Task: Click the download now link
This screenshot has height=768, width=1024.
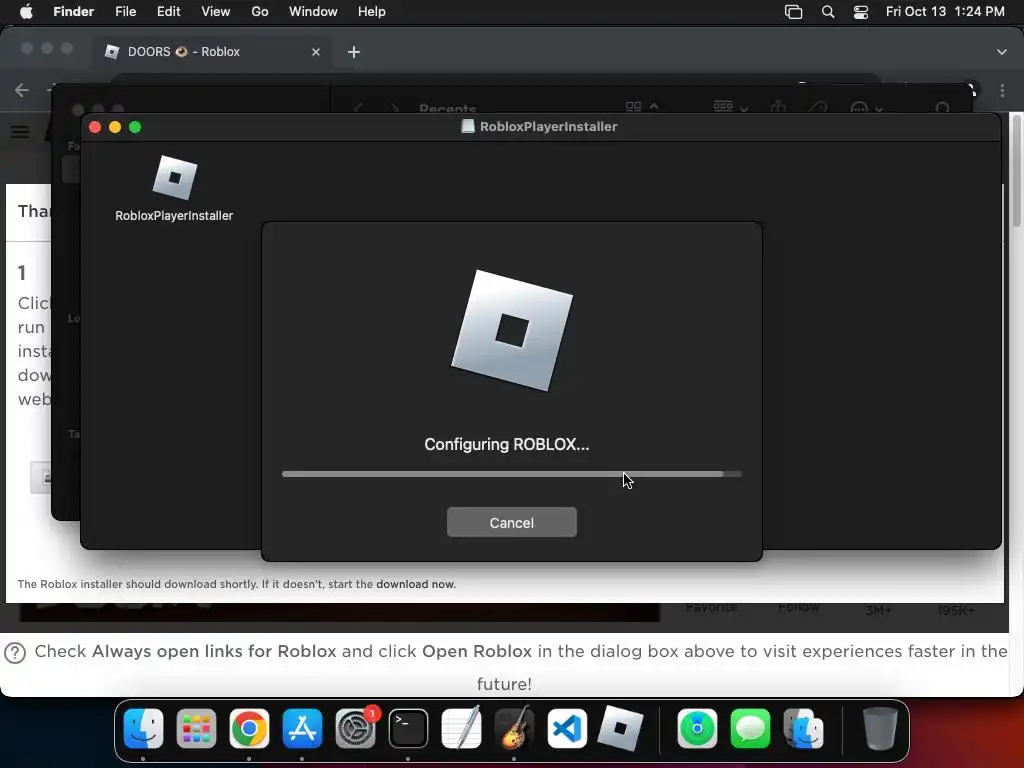Action: 415,584
